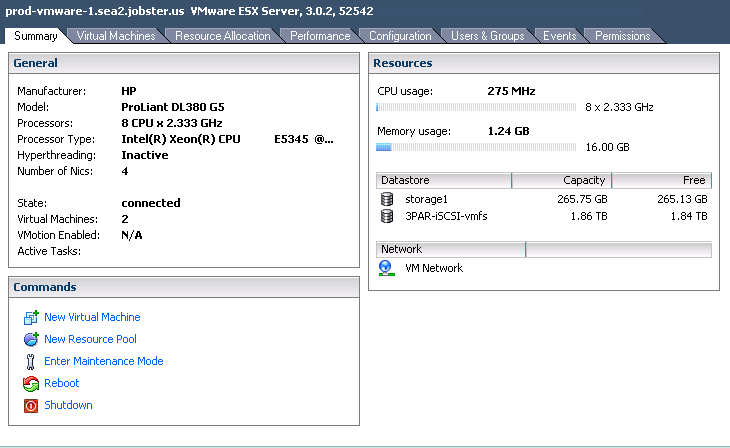Click the 1.84 TB free value
730x448 pixels.
[x=689, y=216]
